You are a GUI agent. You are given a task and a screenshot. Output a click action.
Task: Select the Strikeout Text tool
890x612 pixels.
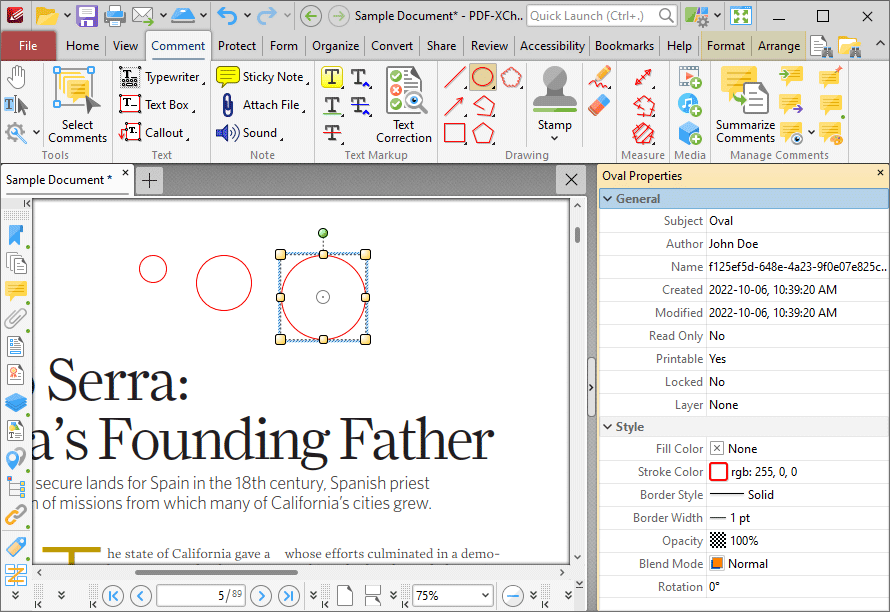pyautogui.click(x=332, y=132)
